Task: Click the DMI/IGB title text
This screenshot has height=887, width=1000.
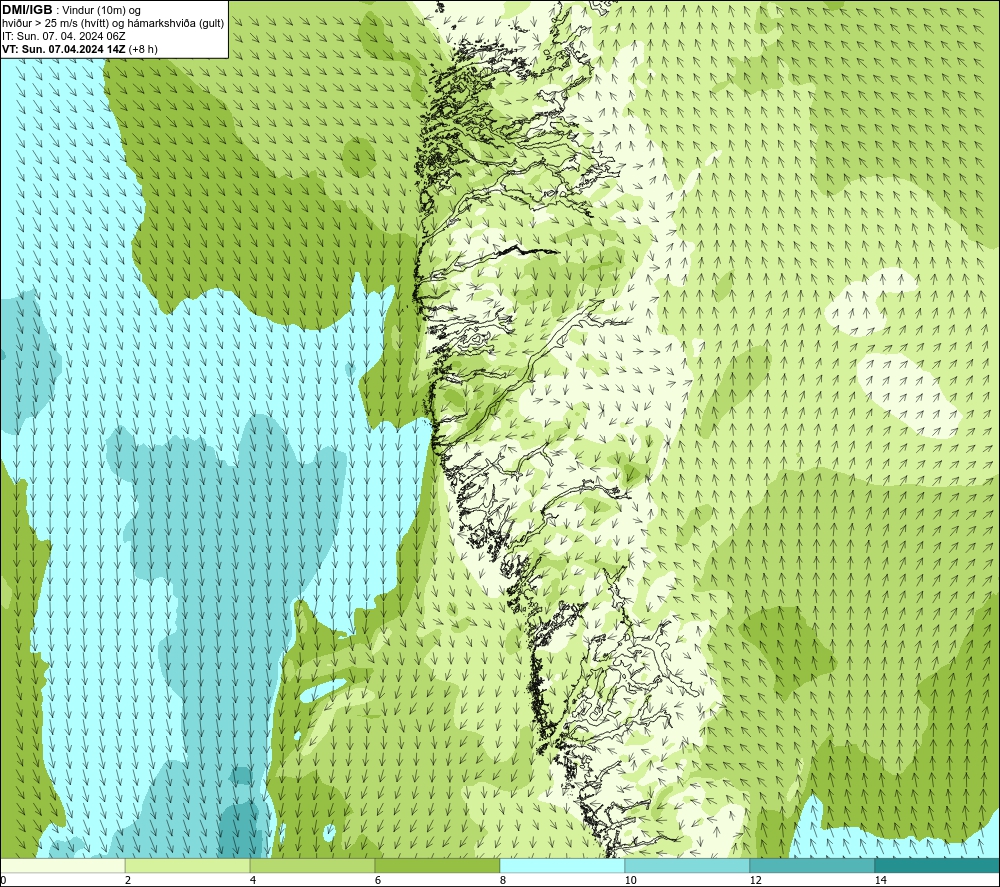Action: 27,10
